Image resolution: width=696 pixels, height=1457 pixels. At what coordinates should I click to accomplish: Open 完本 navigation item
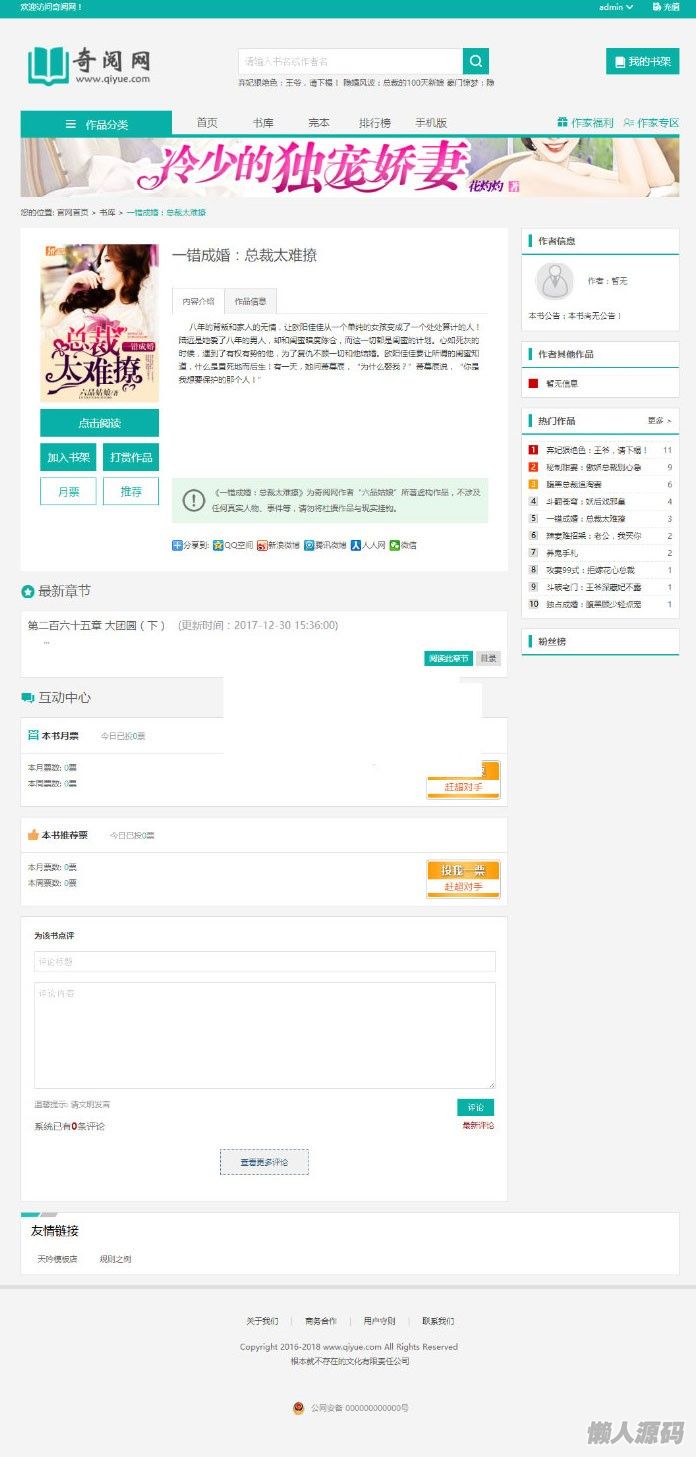[x=319, y=123]
